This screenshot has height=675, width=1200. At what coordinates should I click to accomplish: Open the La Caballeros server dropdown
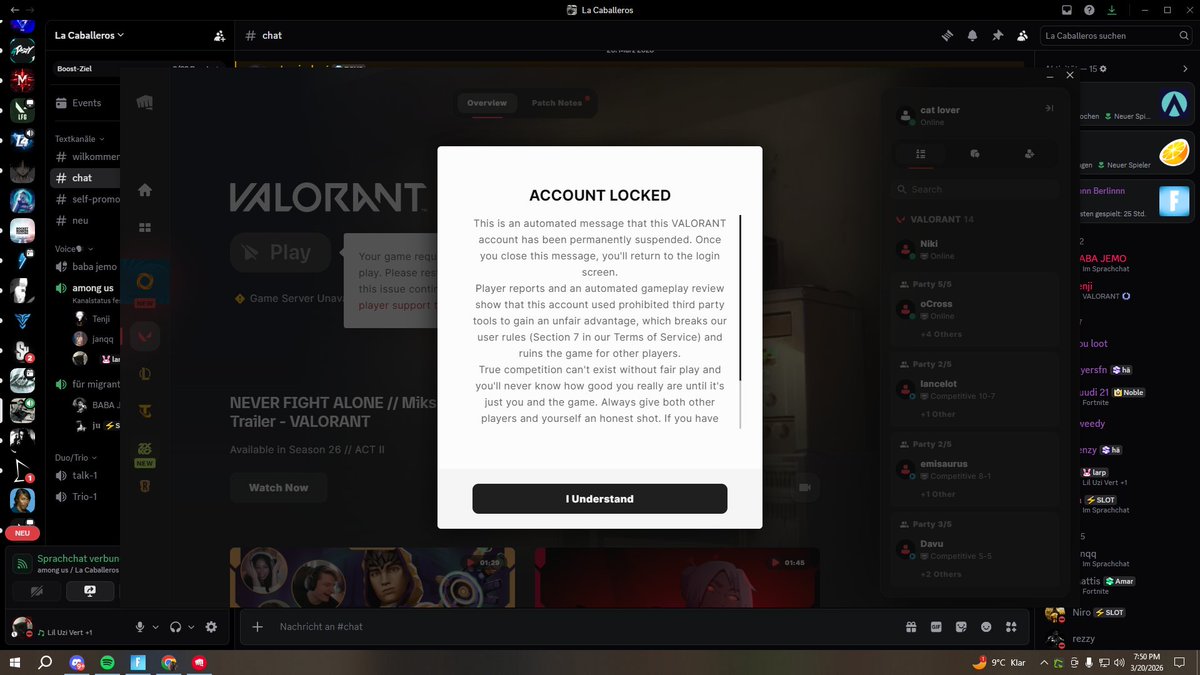[x=90, y=35]
